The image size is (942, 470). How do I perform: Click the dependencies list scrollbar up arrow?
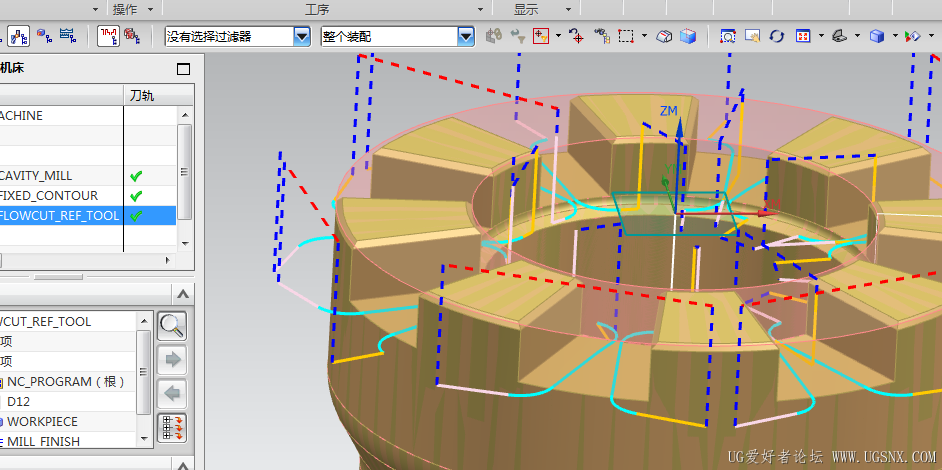(x=144, y=320)
